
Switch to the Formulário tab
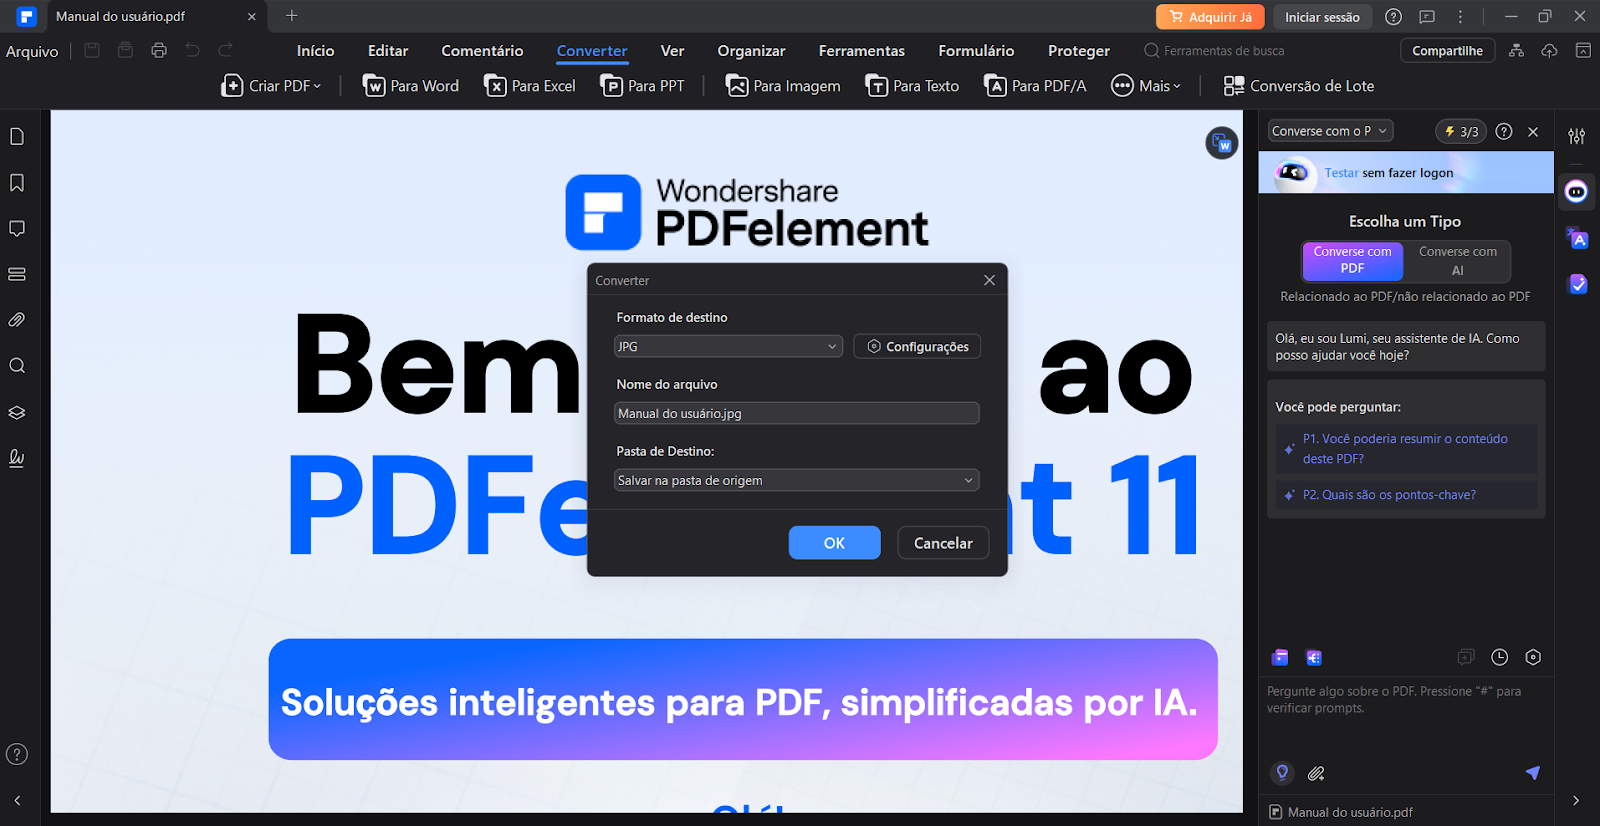coord(976,50)
